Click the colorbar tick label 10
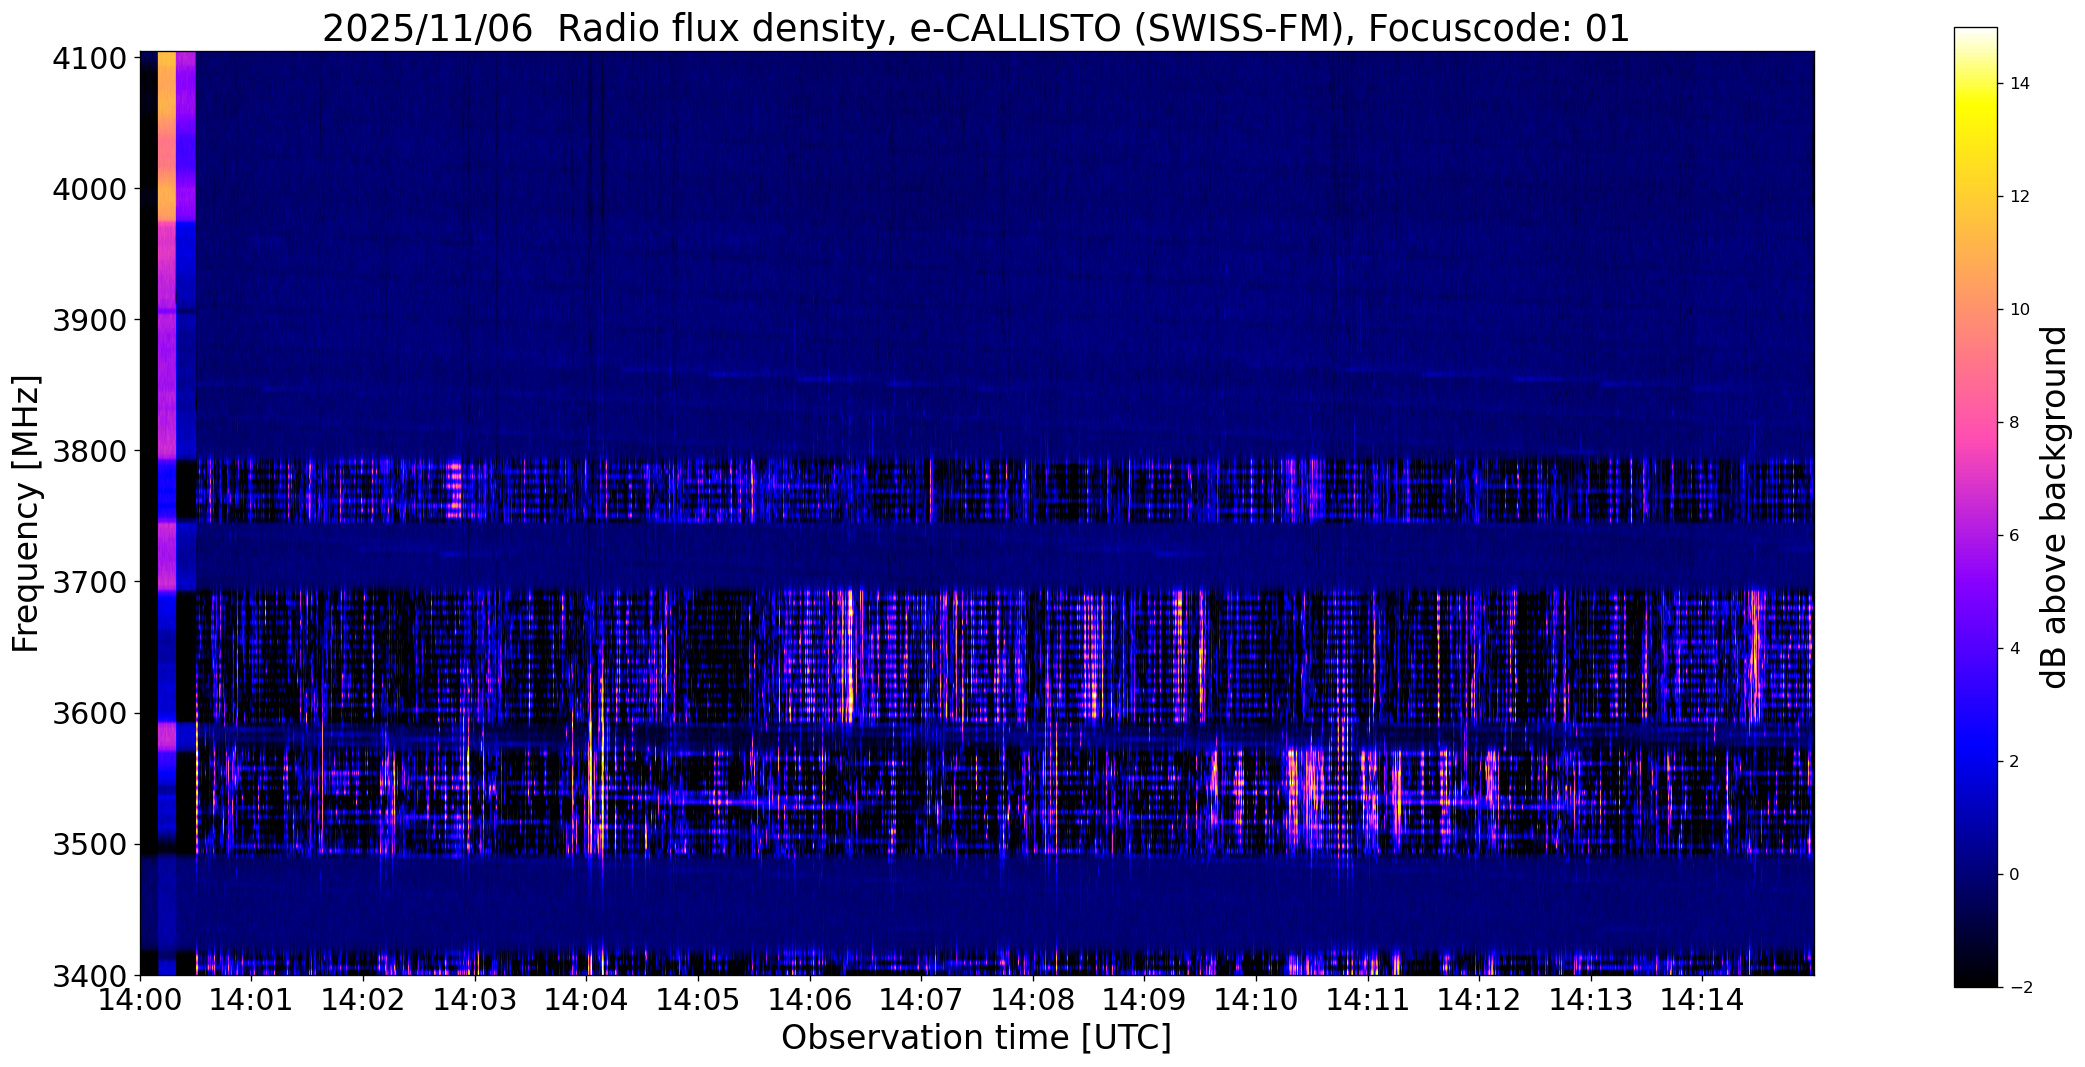Screen dimensions: 2085x1067 point(2020,310)
